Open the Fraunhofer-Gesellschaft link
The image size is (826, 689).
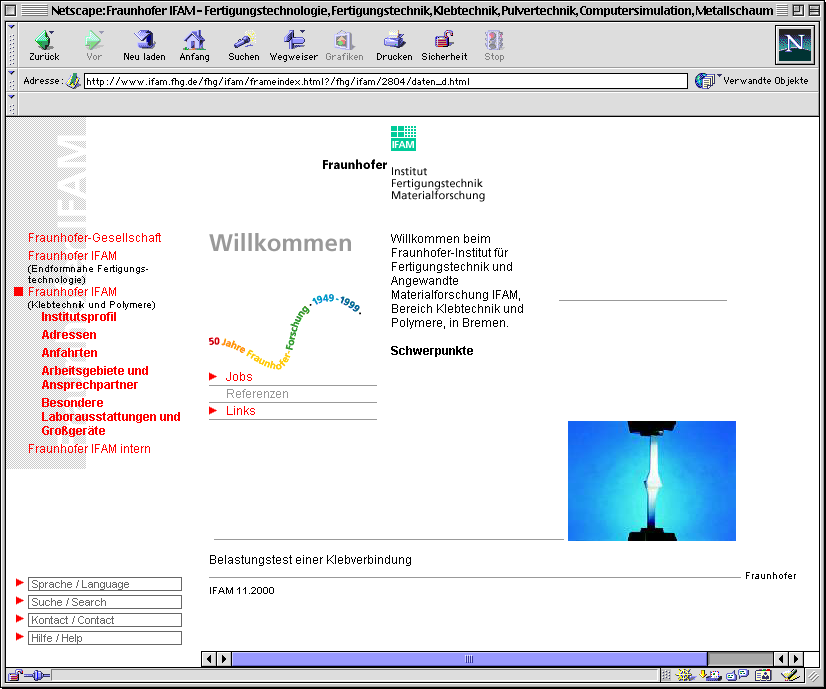[95, 238]
